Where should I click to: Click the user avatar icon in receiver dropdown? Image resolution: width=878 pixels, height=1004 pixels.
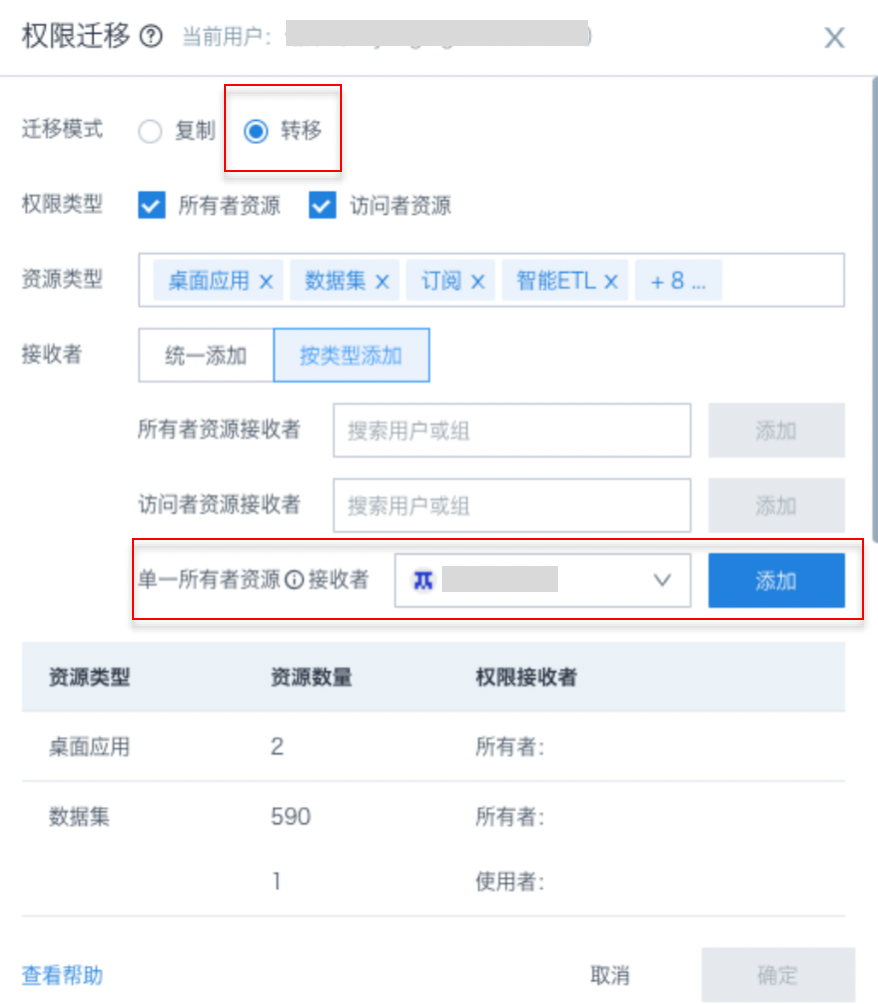tap(423, 580)
